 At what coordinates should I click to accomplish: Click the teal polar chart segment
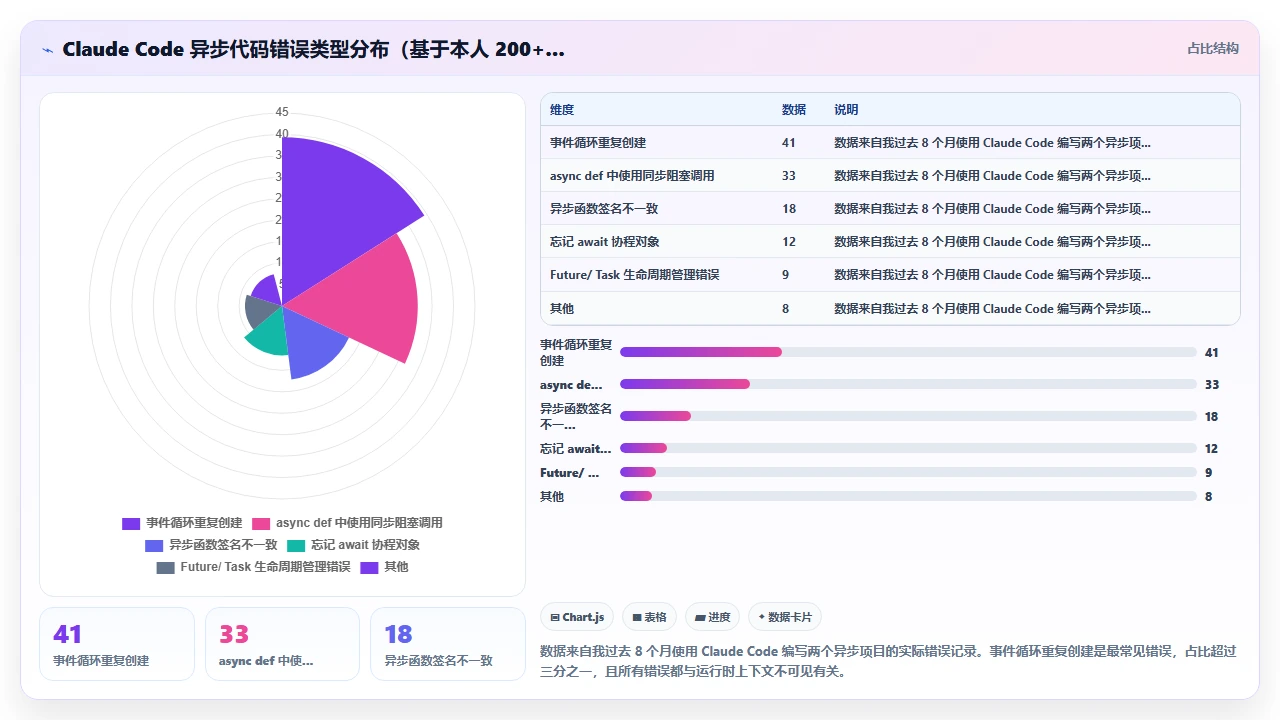coord(268,335)
